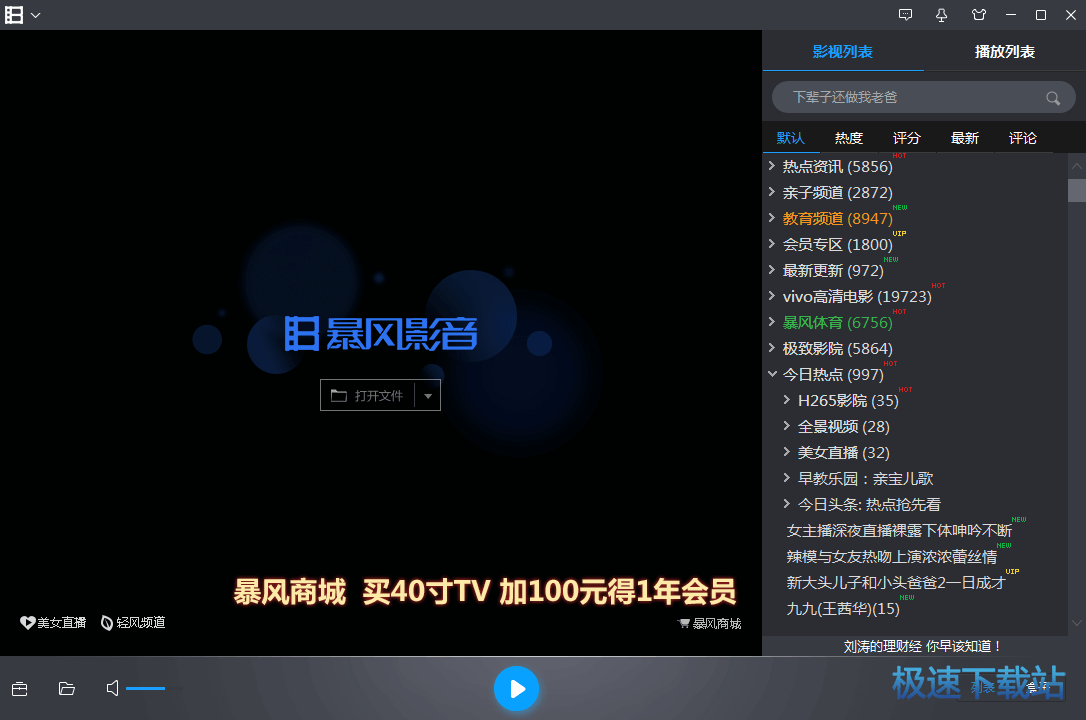This screenshot has width=1086, height=720.
Task: Click the list scrollbar up arrow
Action: coord(1076,166)
